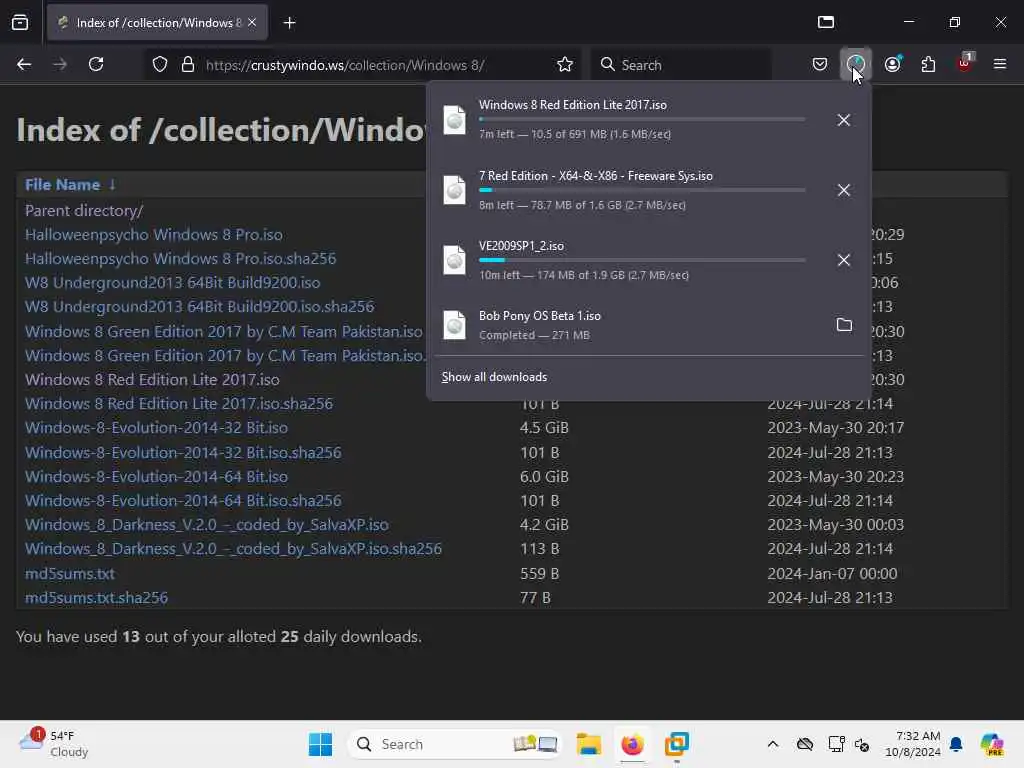Download Windows 8 Green Edition 2017 iso
The image size is (1024, 768).
223,332
